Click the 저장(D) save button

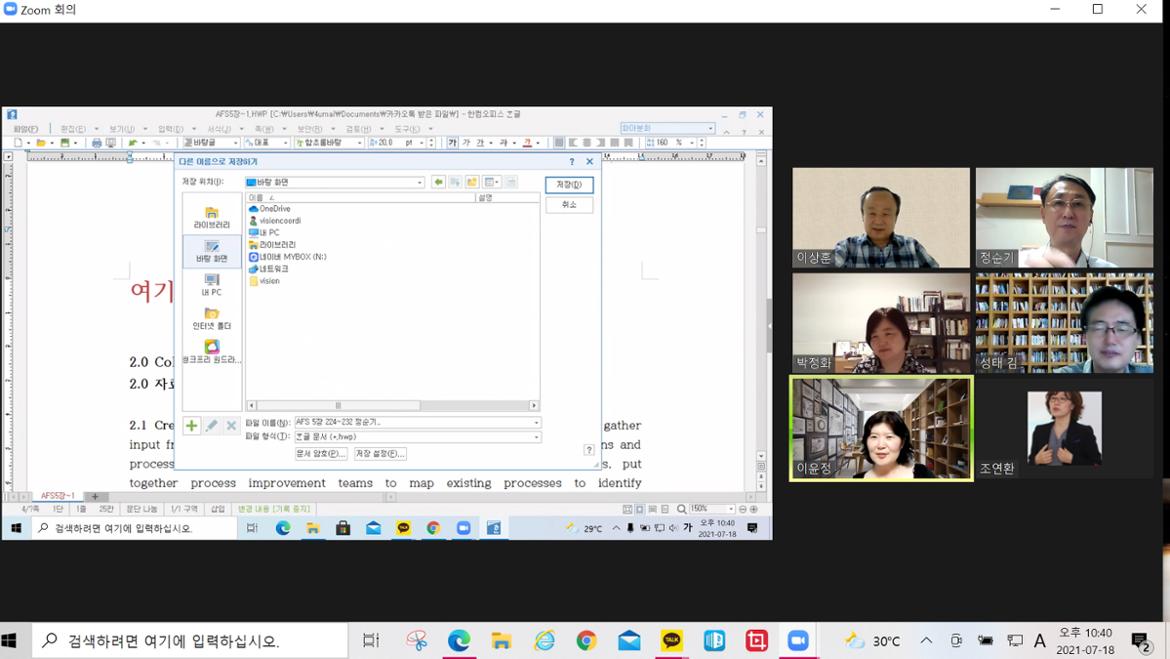tap(569, 185)
